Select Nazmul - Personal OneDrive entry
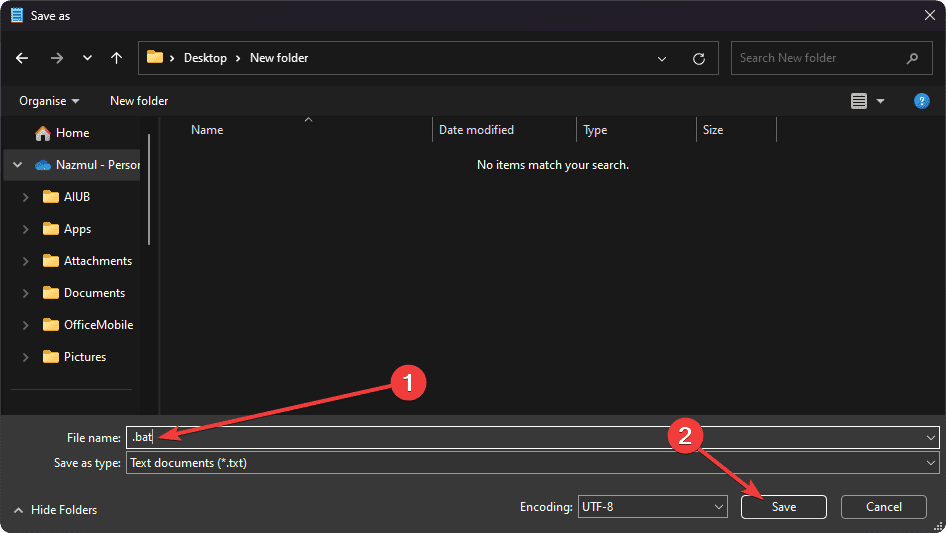This screenshot has width=946, height=533. coord(87,165)
